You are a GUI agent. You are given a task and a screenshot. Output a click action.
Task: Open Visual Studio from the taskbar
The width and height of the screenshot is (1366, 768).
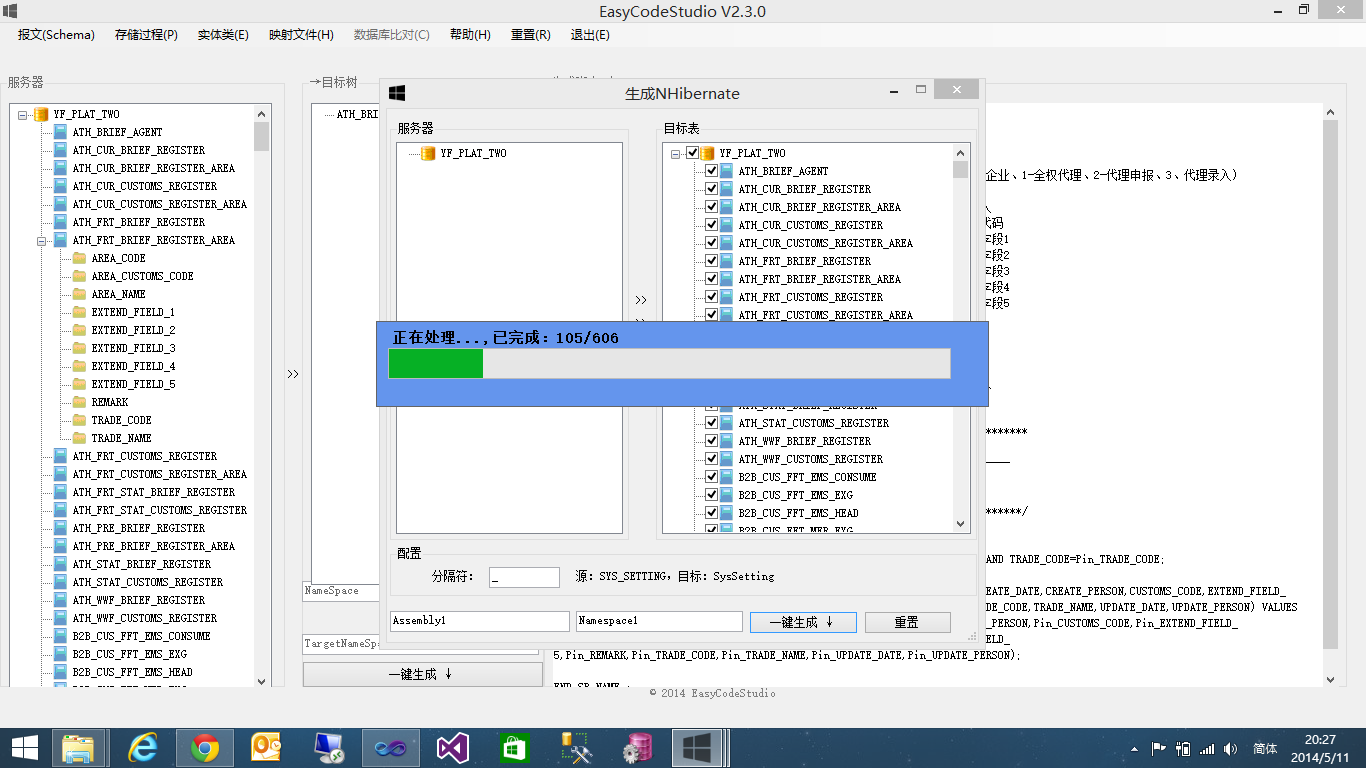pos(452,747)
